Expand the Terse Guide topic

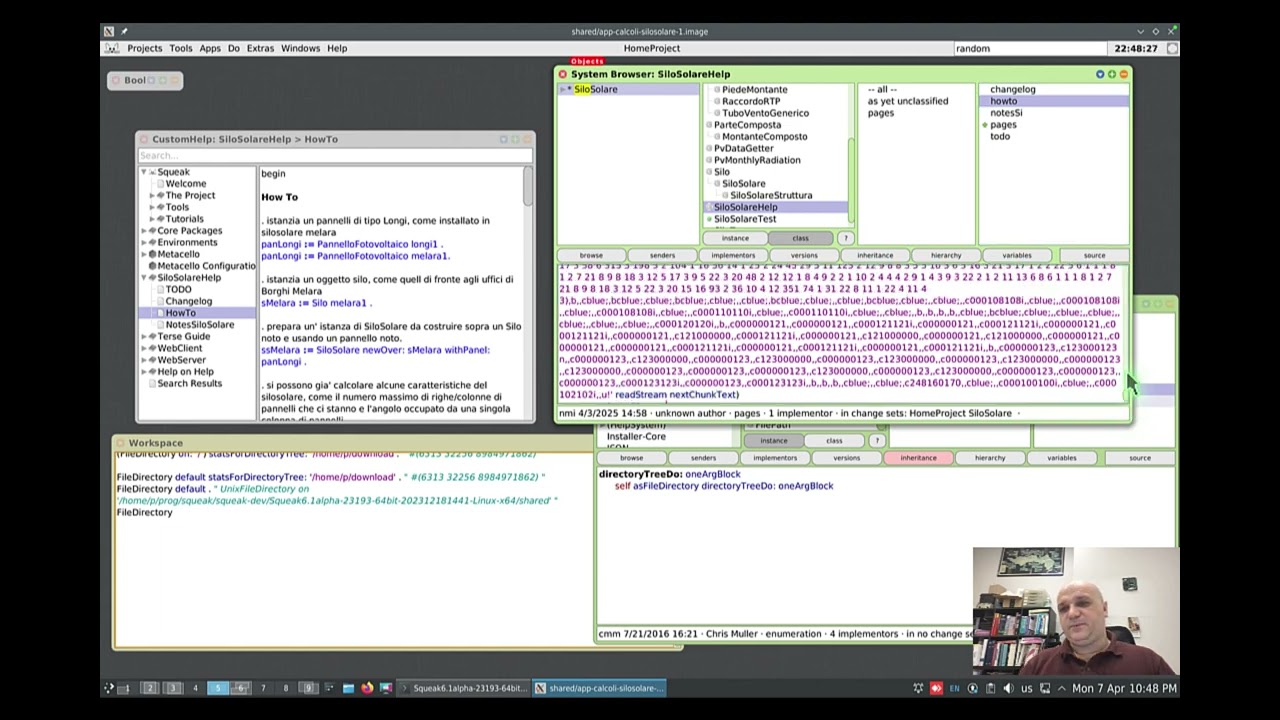tap(144, 336)
